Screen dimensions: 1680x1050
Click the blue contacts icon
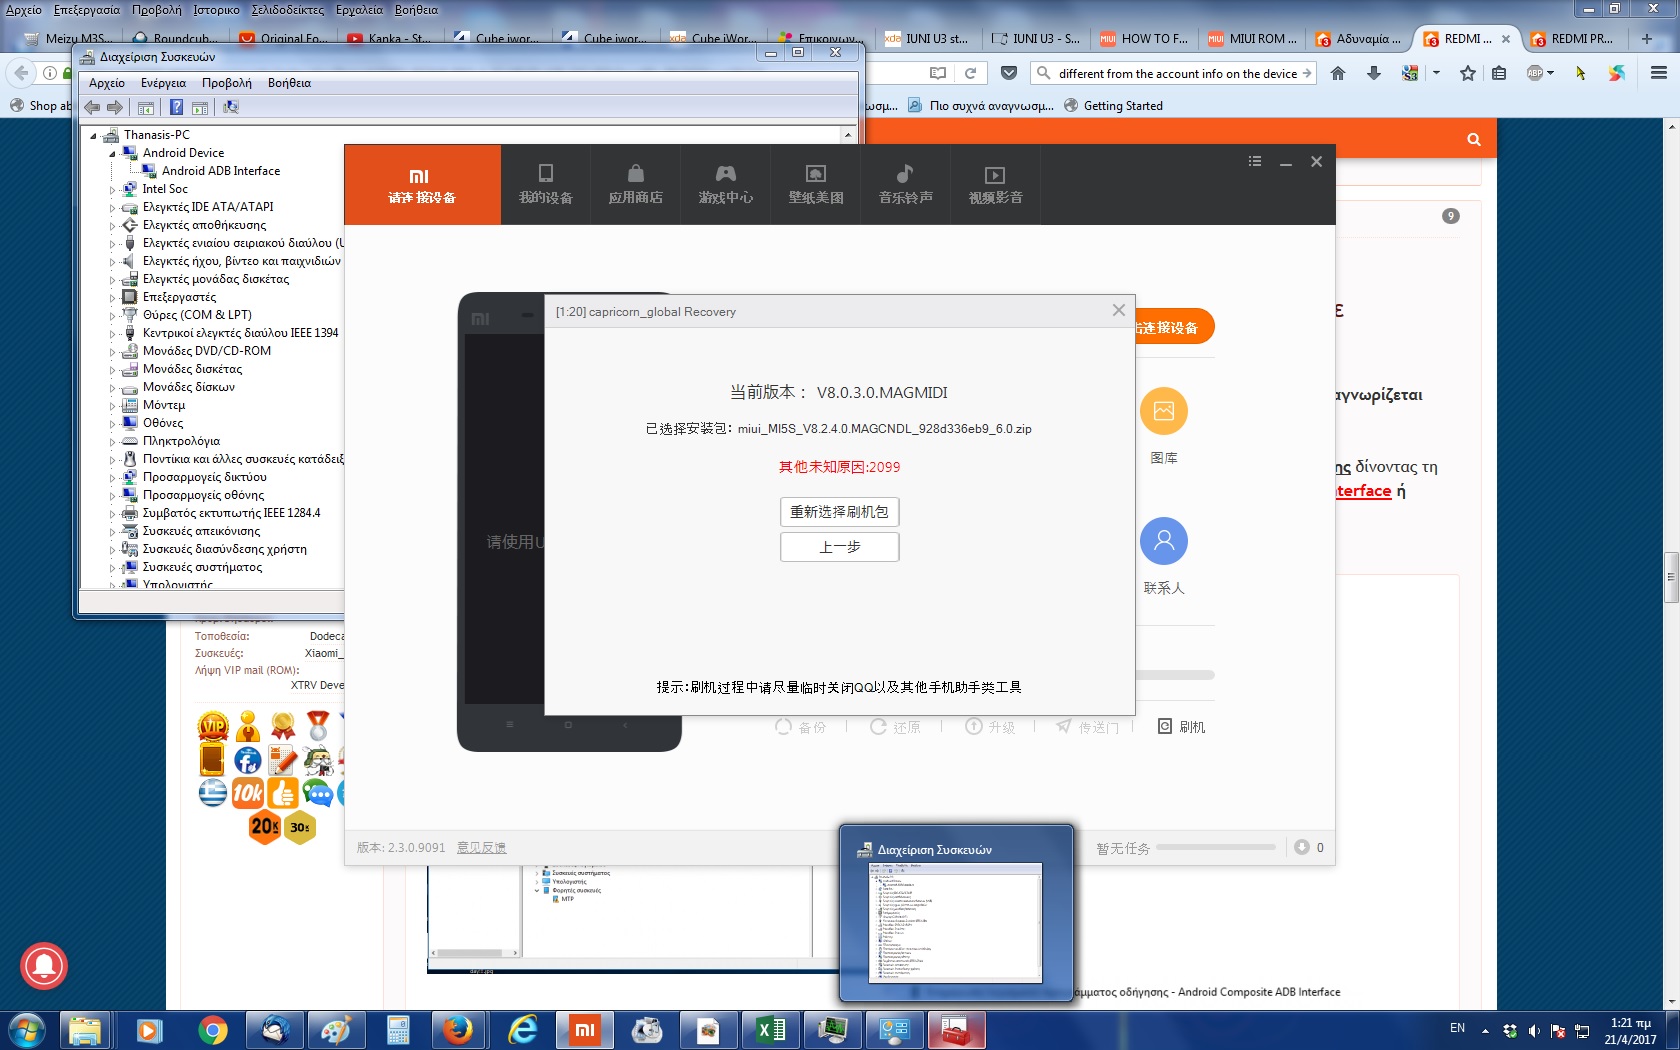(1163, 541)
